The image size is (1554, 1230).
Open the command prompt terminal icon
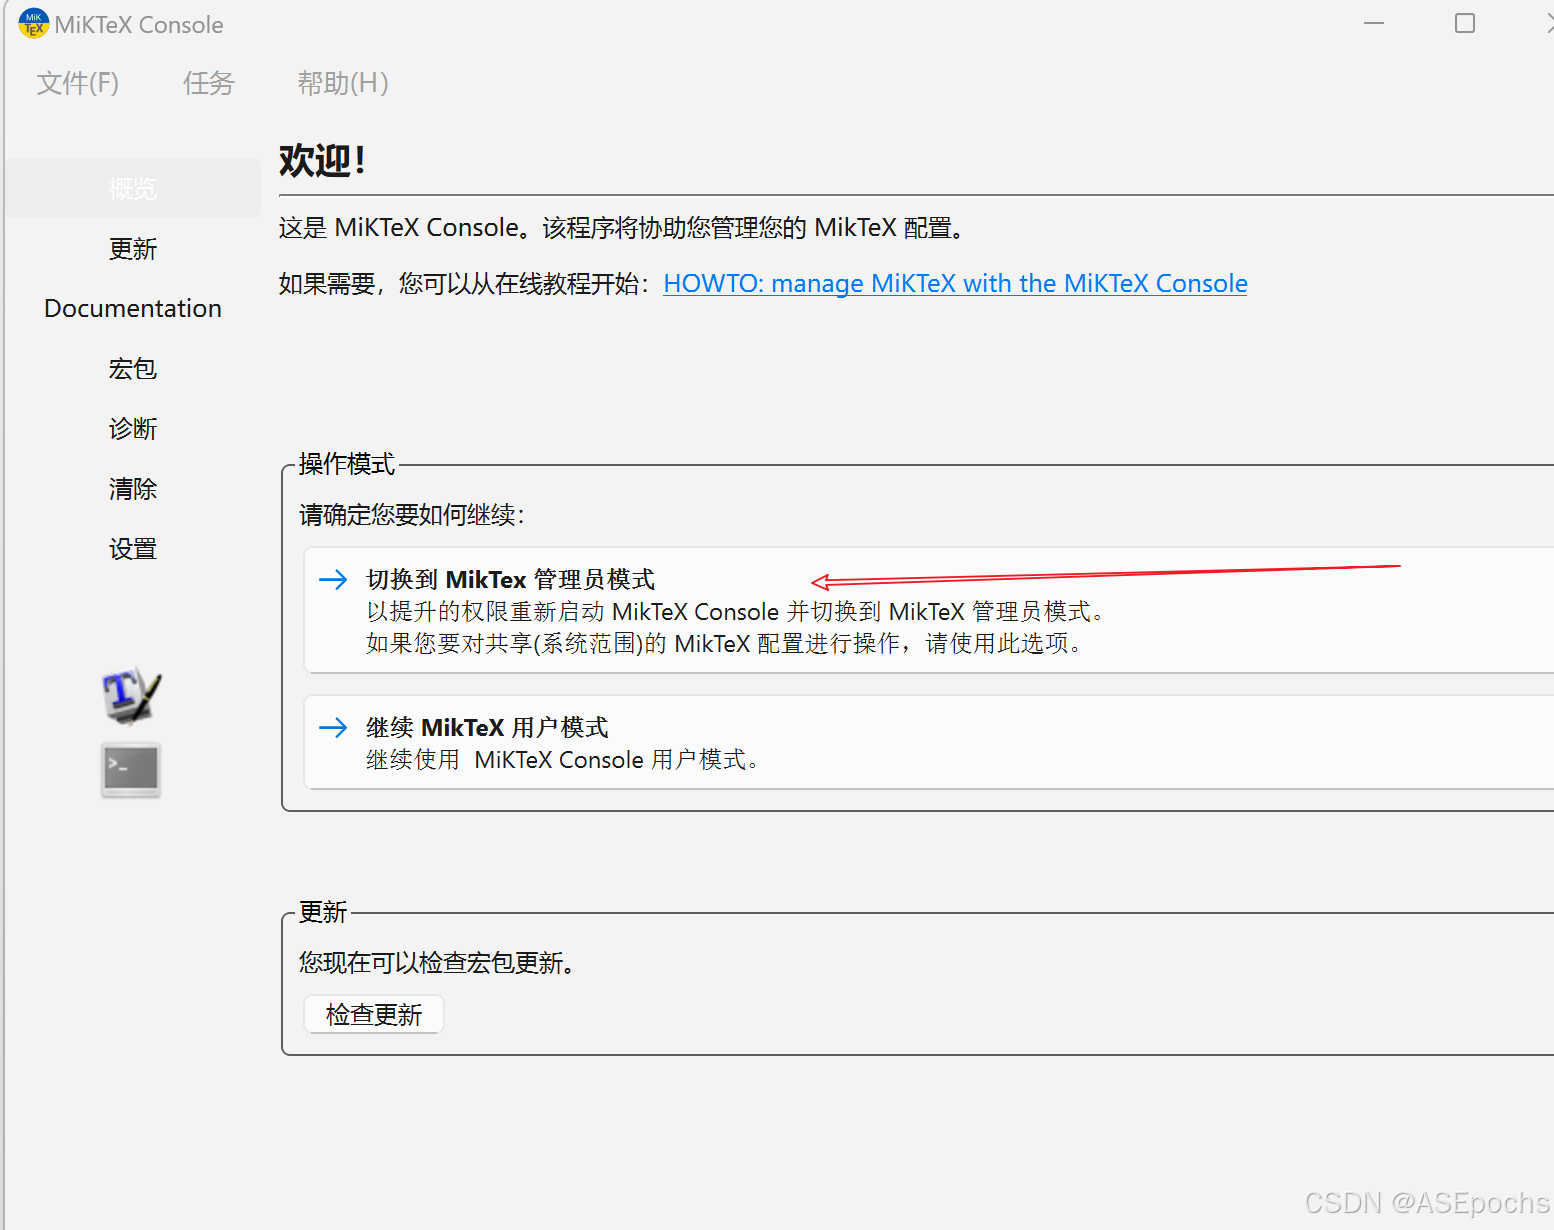click(x=131, y=770)
